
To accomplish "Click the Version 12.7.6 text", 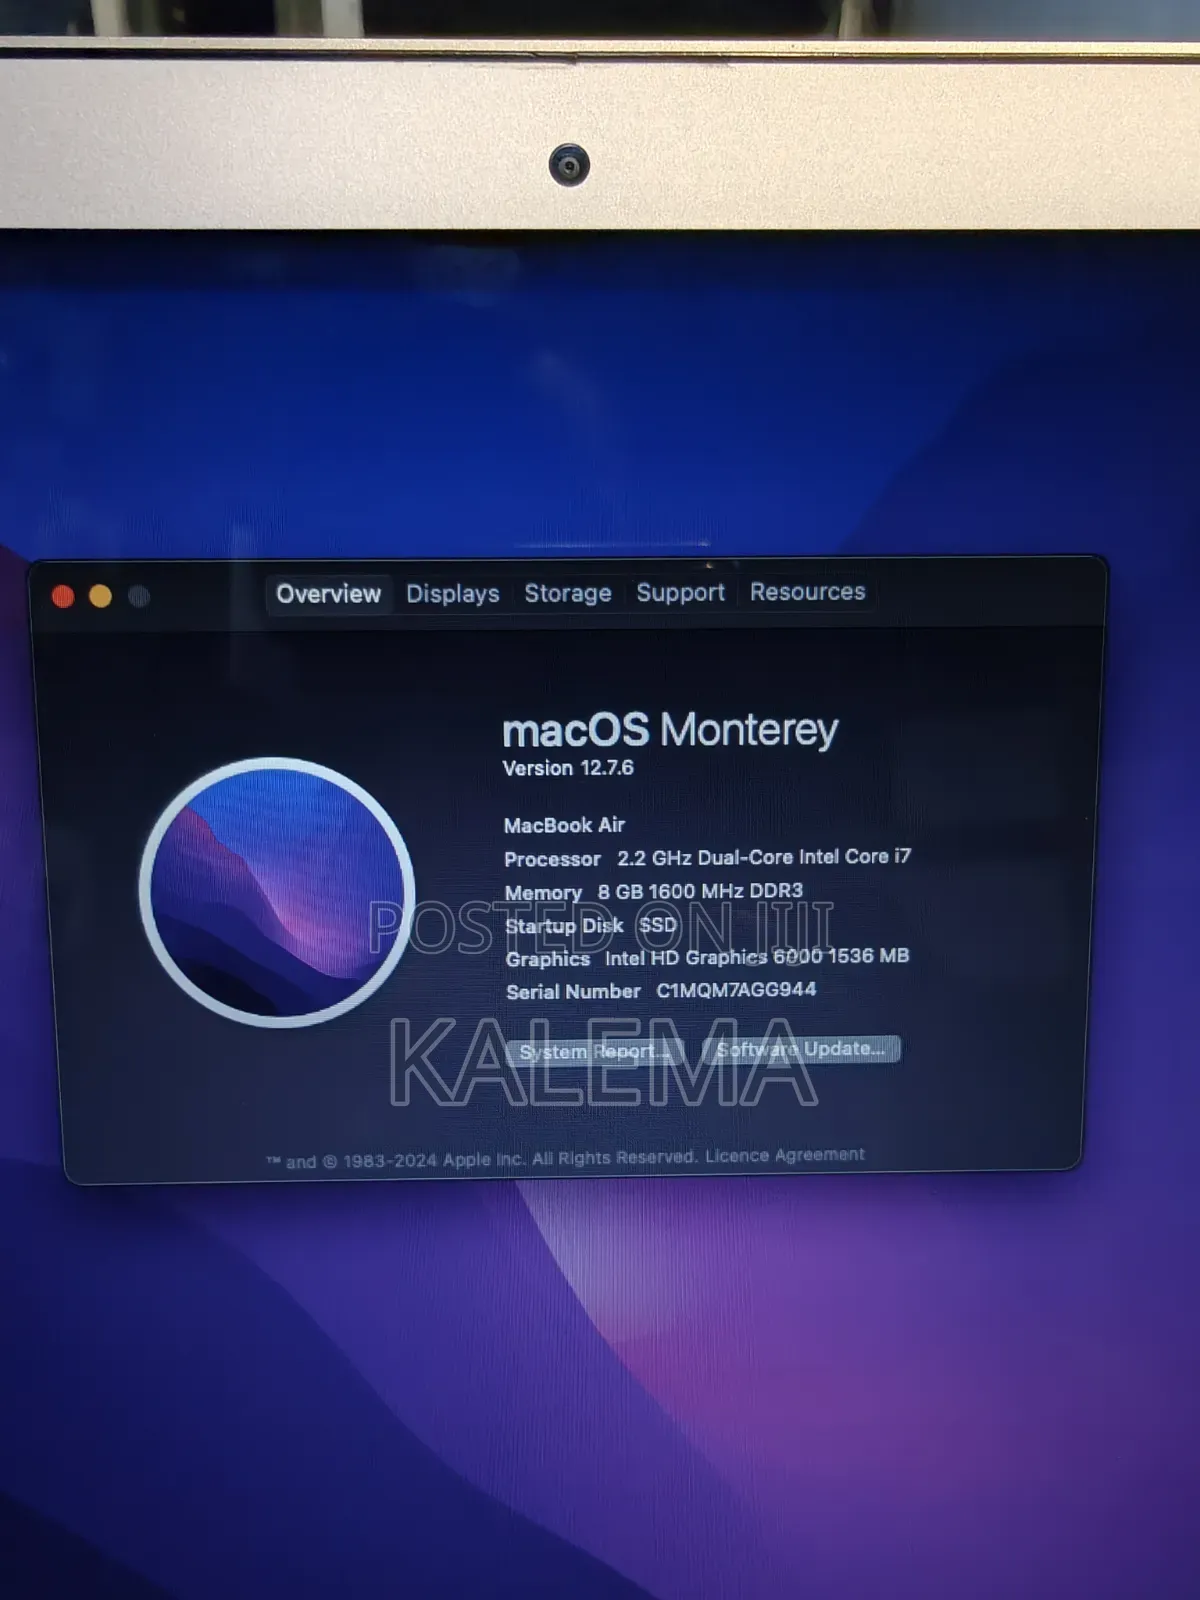I will pos(567,768).
